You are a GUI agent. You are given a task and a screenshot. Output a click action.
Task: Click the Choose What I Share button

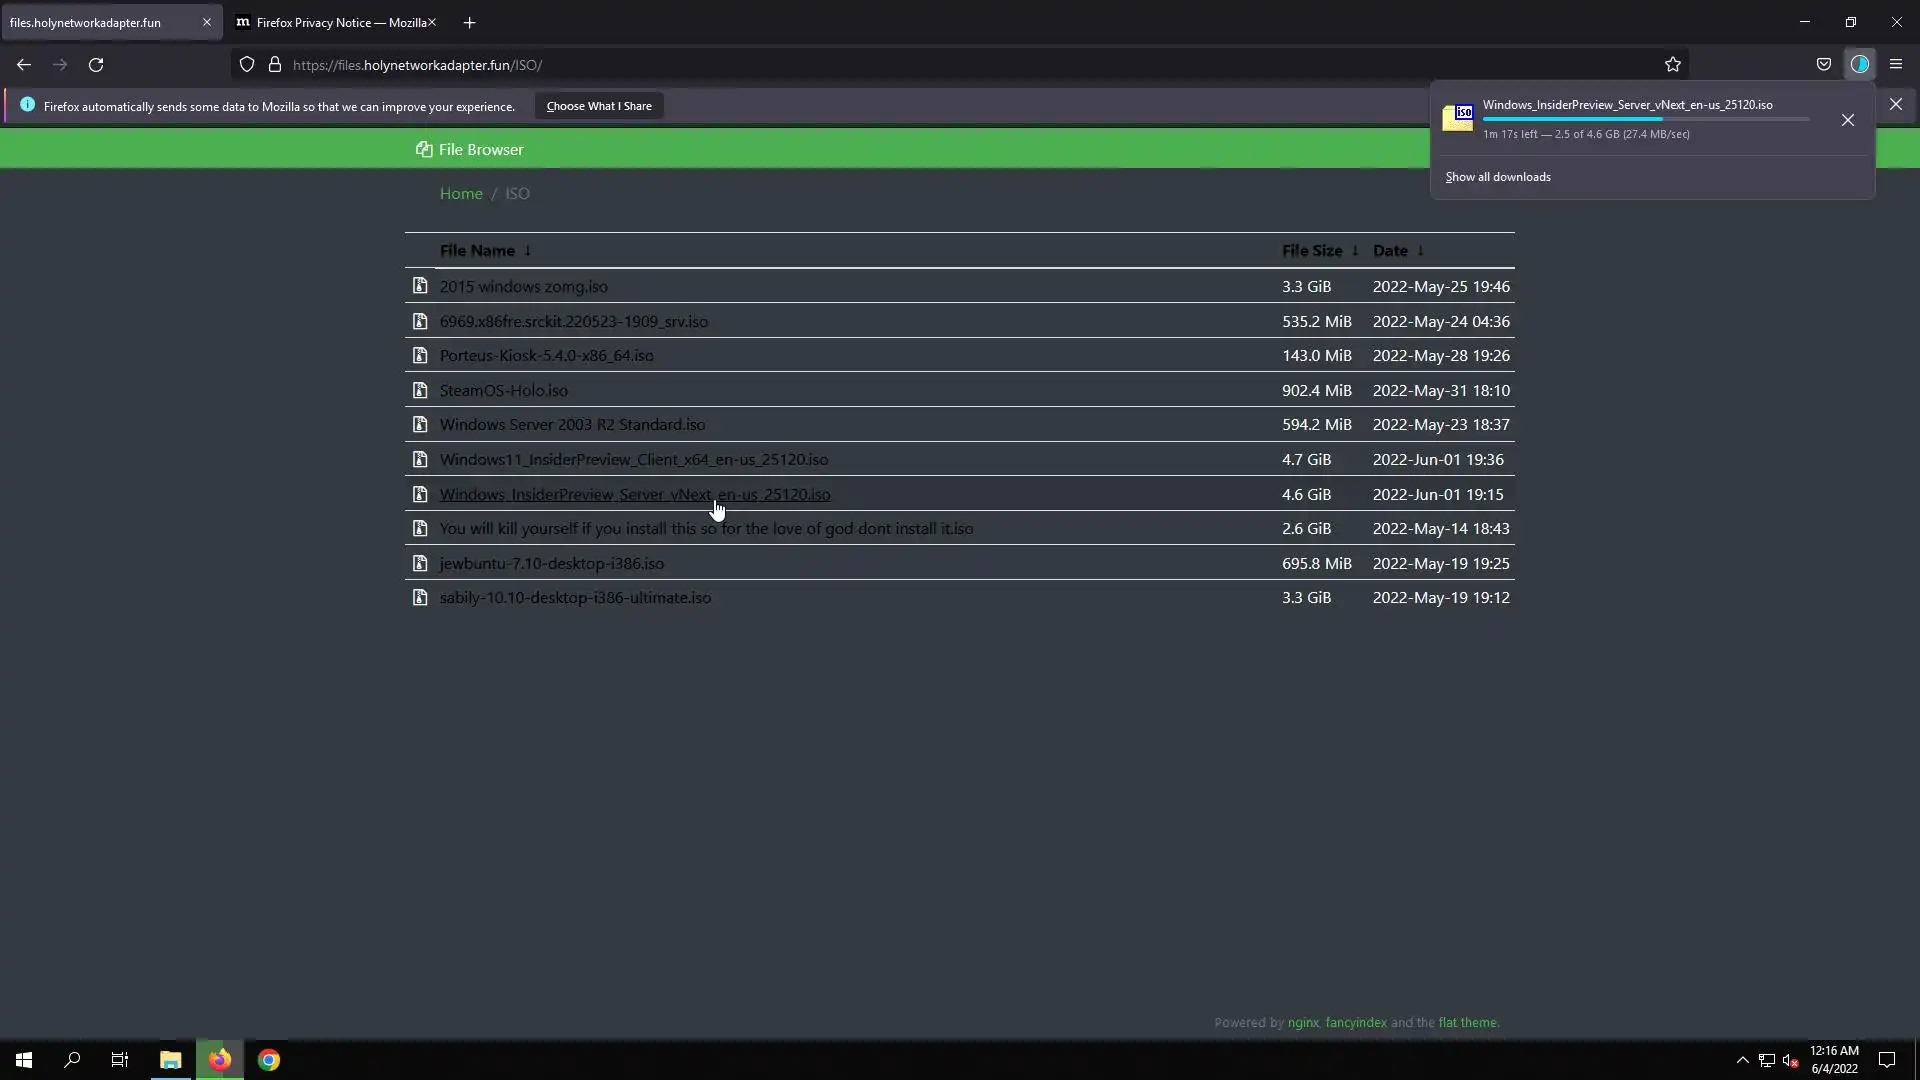[598, 106]
